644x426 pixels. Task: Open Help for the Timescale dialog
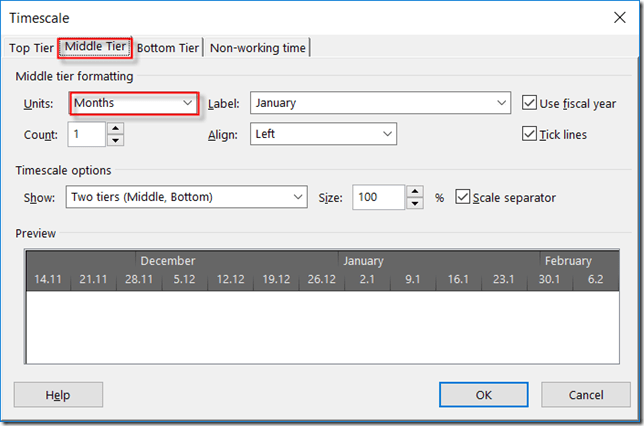click(58, 395)
